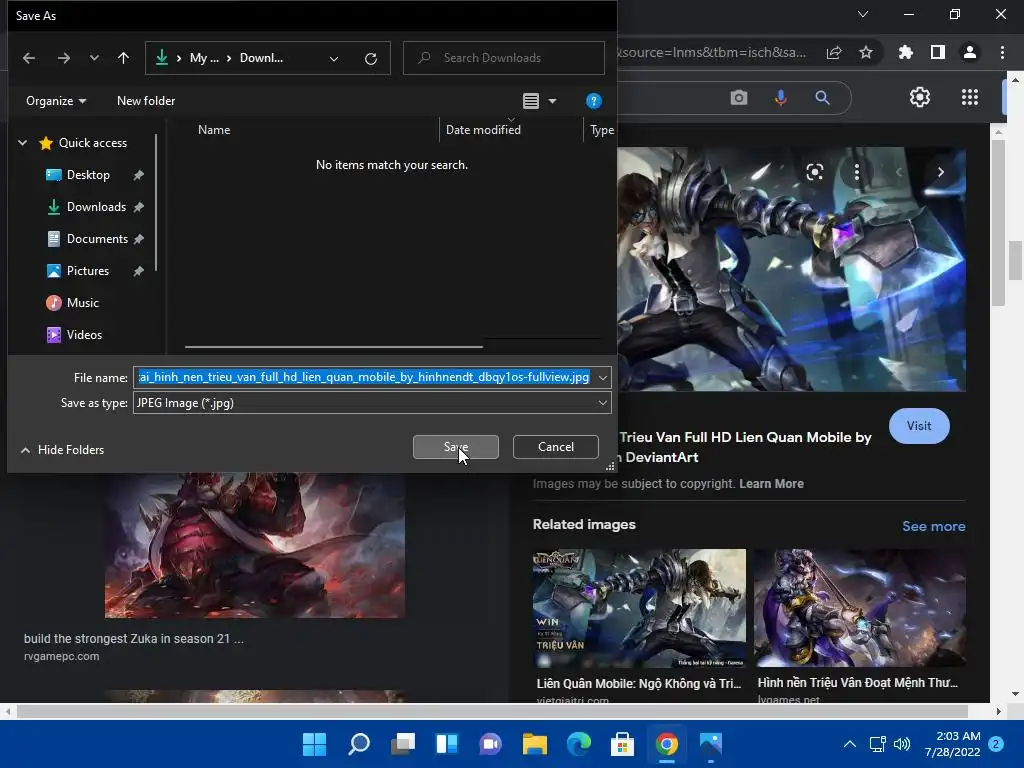Go to next preview image arrow

tap(940, 172)
